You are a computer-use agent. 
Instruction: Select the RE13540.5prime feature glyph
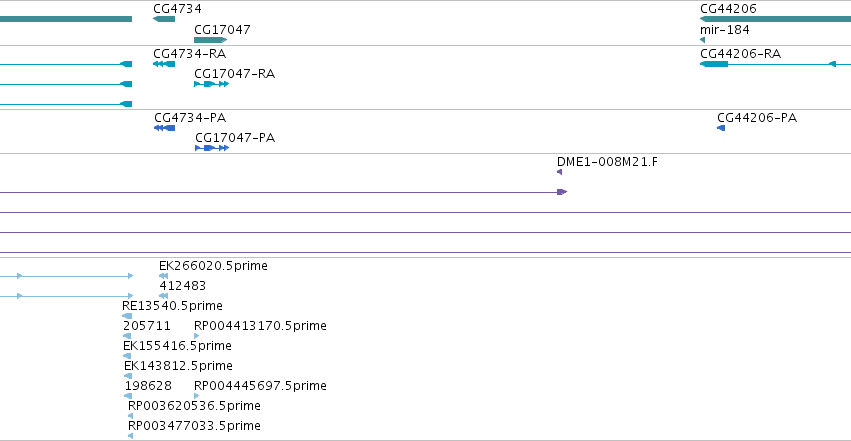127,316
